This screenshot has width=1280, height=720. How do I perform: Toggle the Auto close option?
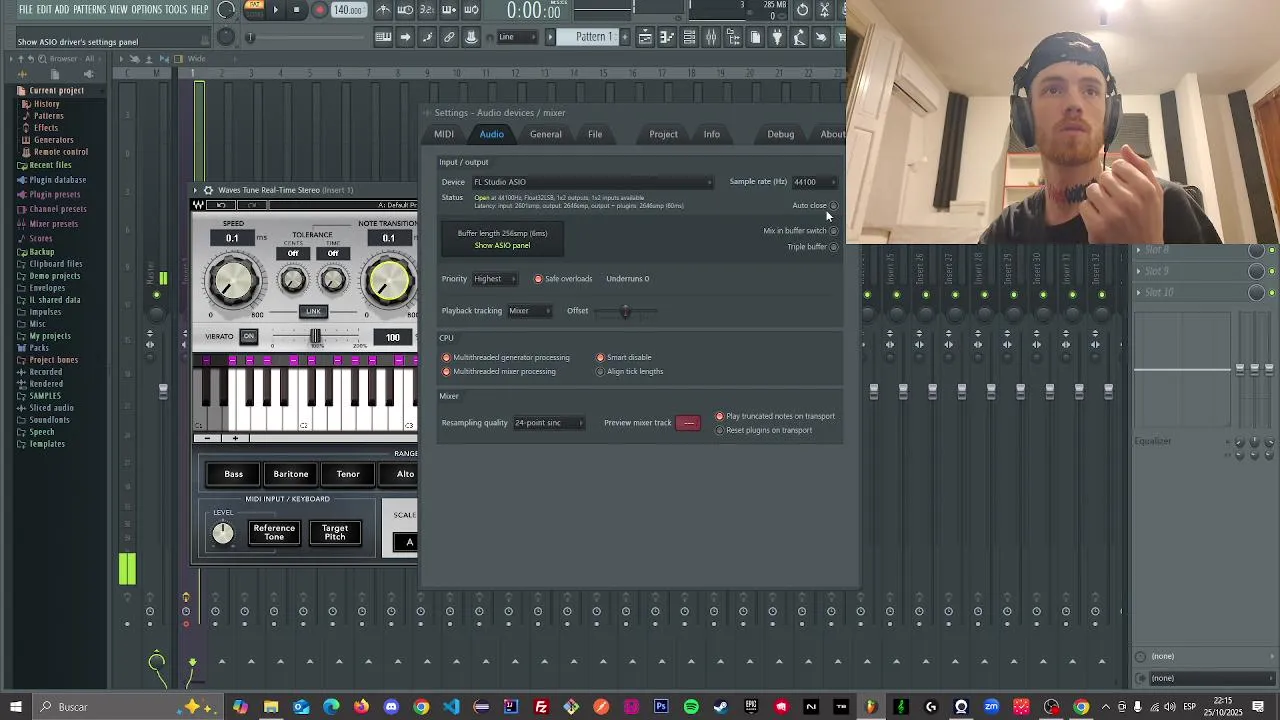click(833, 206)
